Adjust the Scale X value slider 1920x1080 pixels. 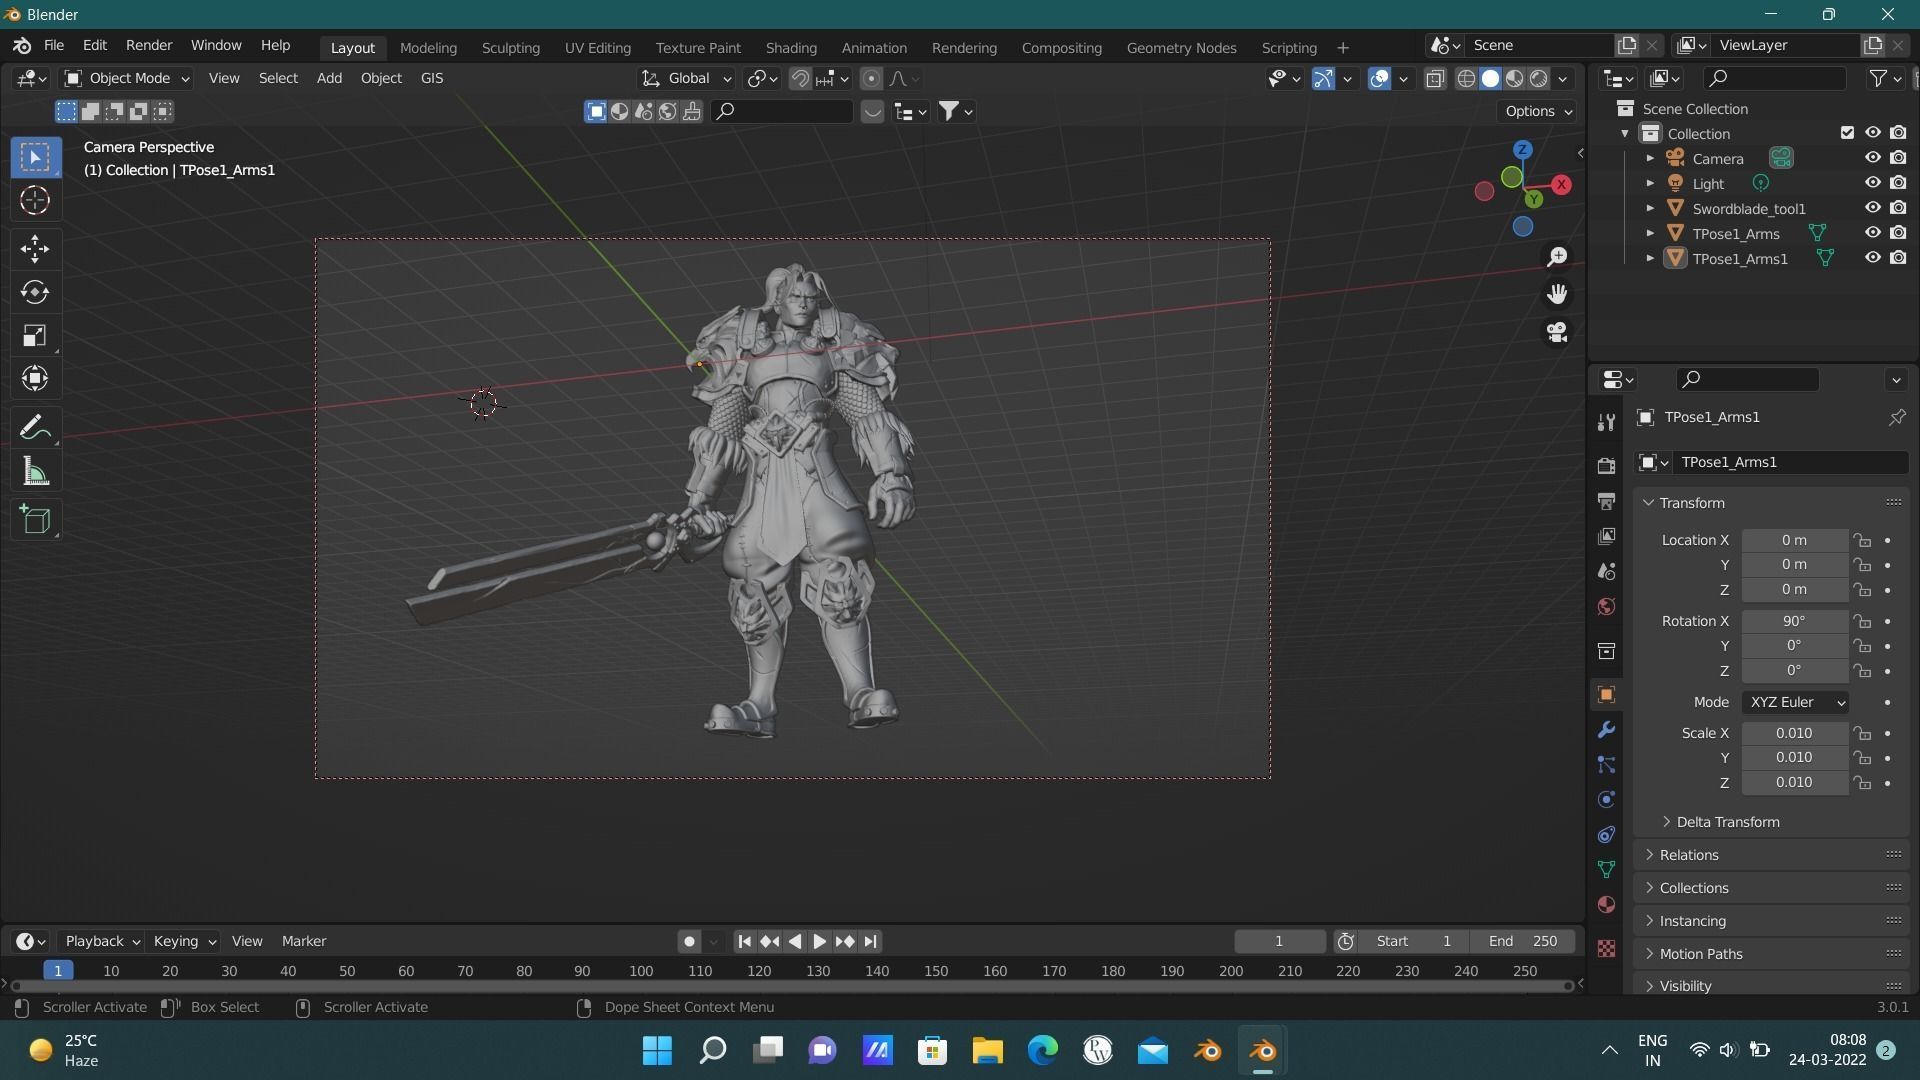(1794, 733)
